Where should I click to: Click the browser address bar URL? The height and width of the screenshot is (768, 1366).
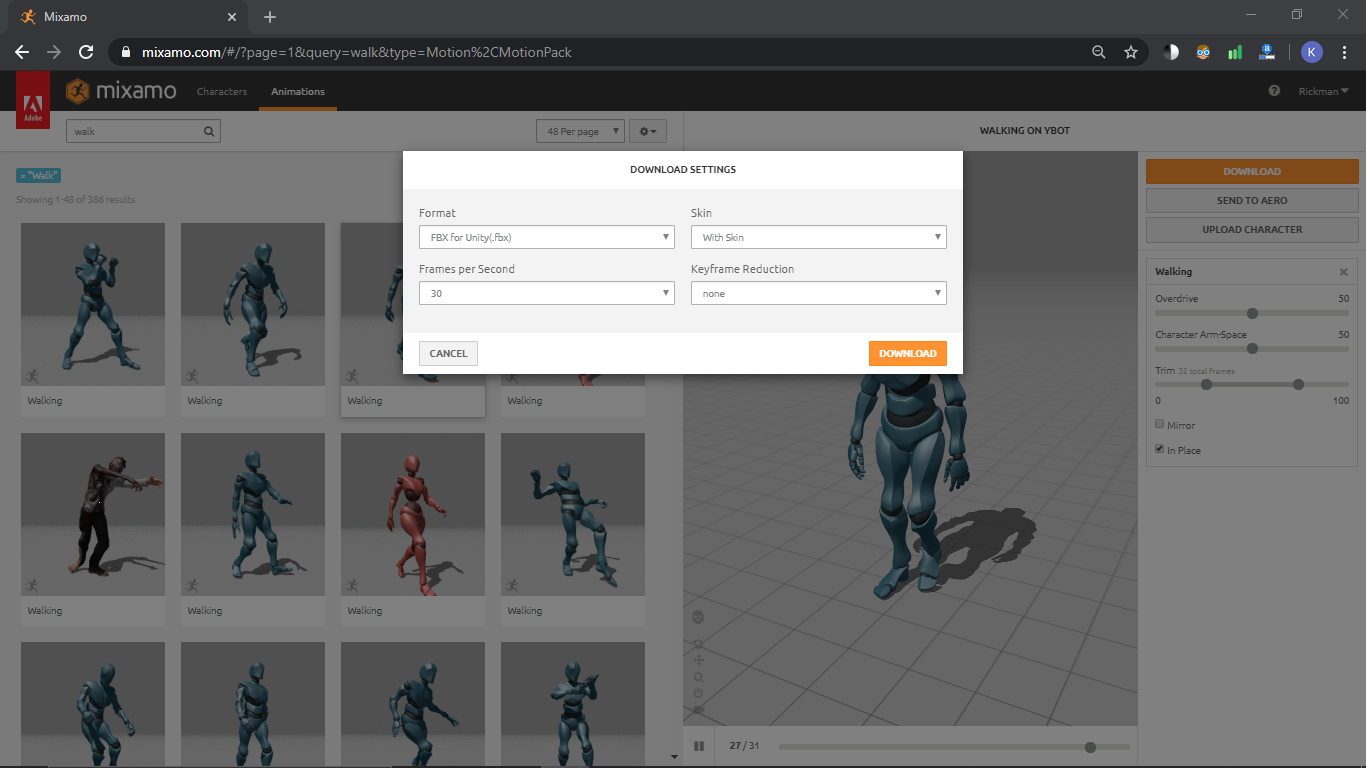pos(357,52)
